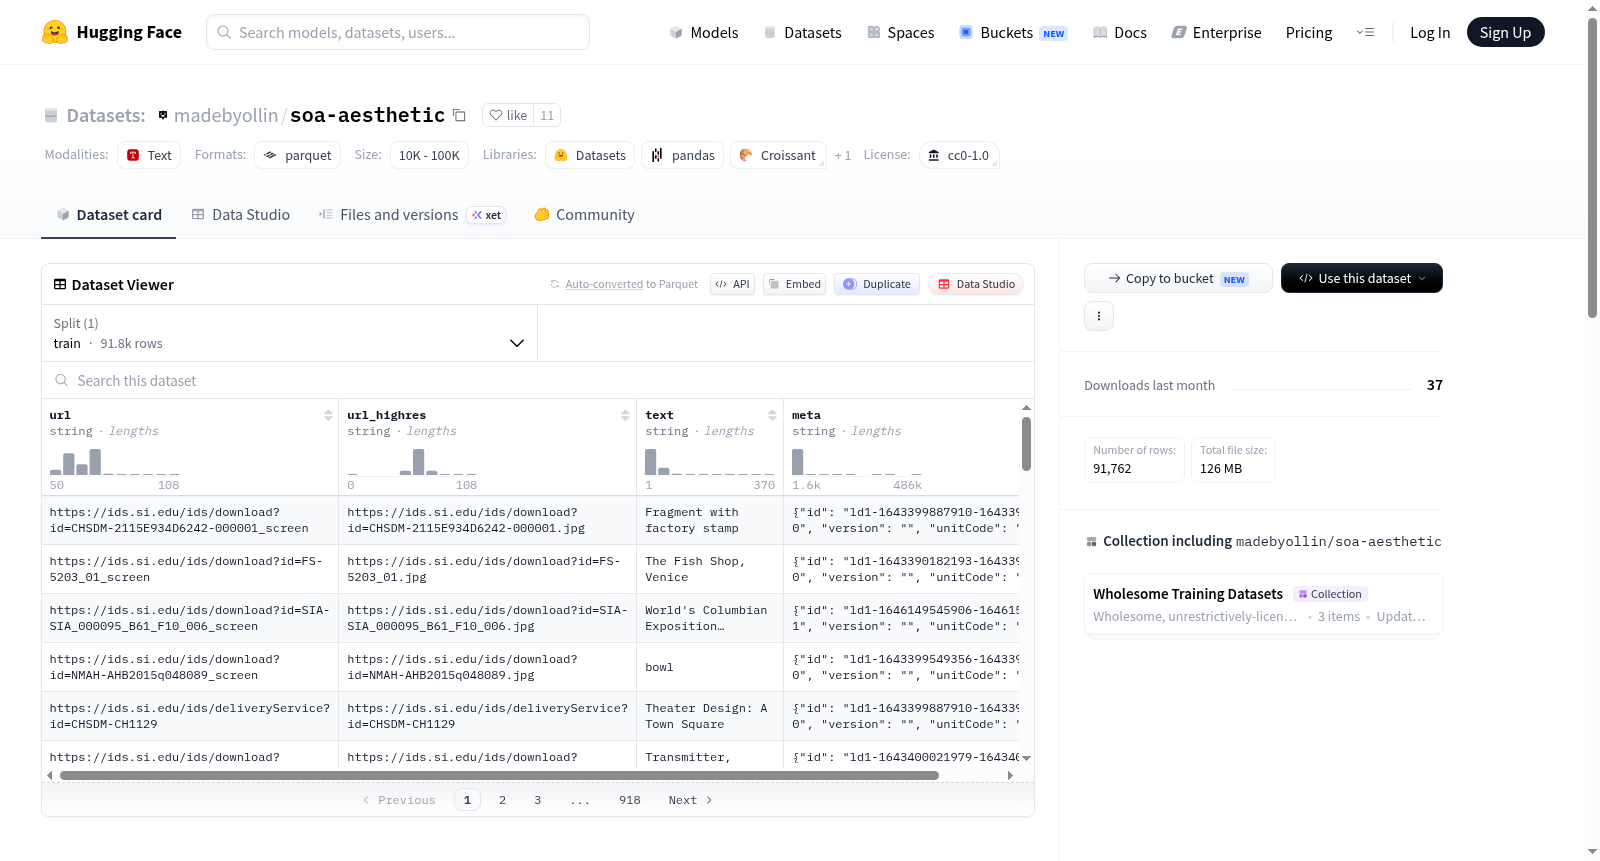Open the Files and versions tab
1600x861 pixels.
[x=411, y=214]
